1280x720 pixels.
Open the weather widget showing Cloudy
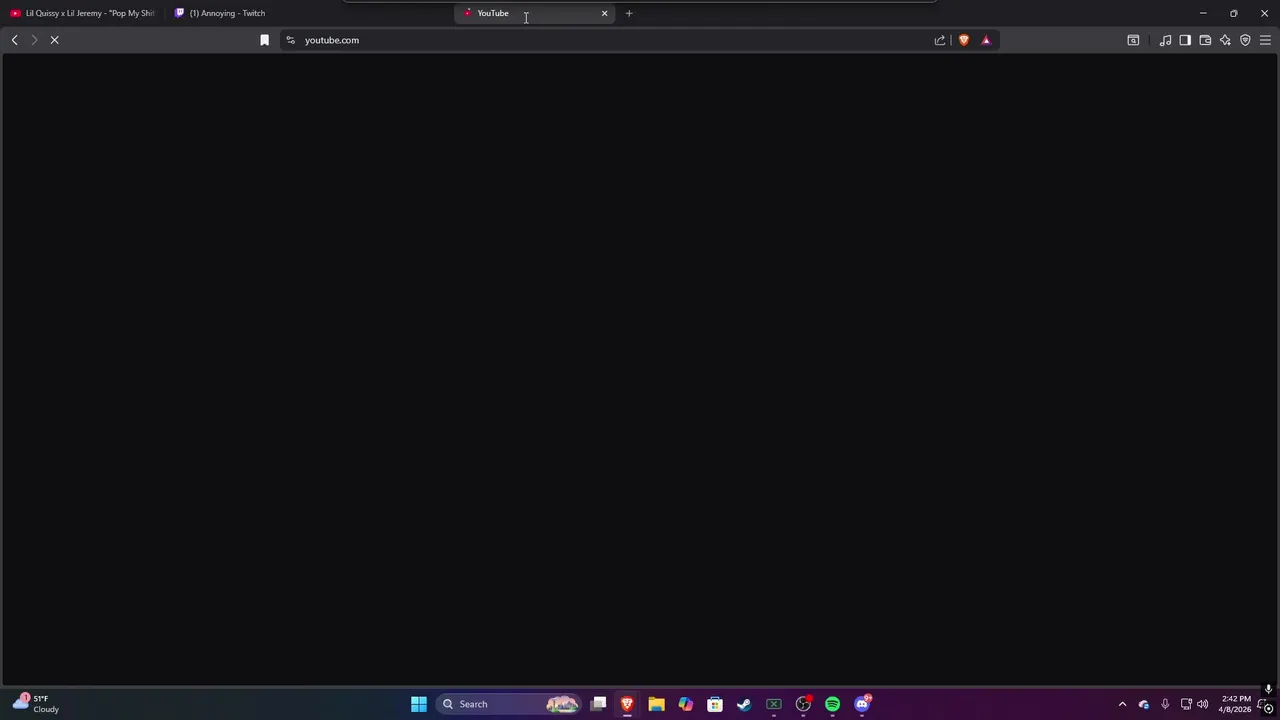click(x=36, y=704)
